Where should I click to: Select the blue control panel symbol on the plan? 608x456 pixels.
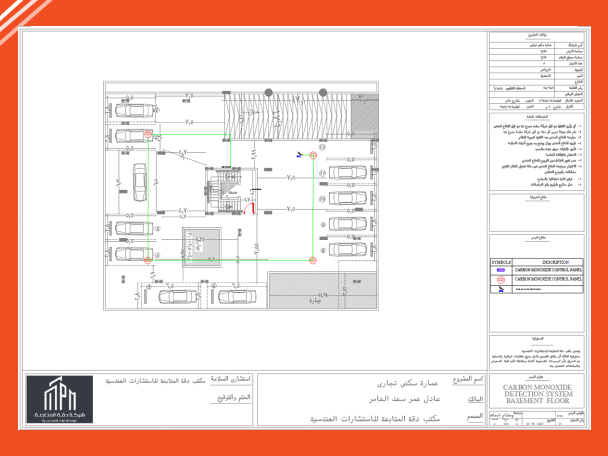[299, 155]
